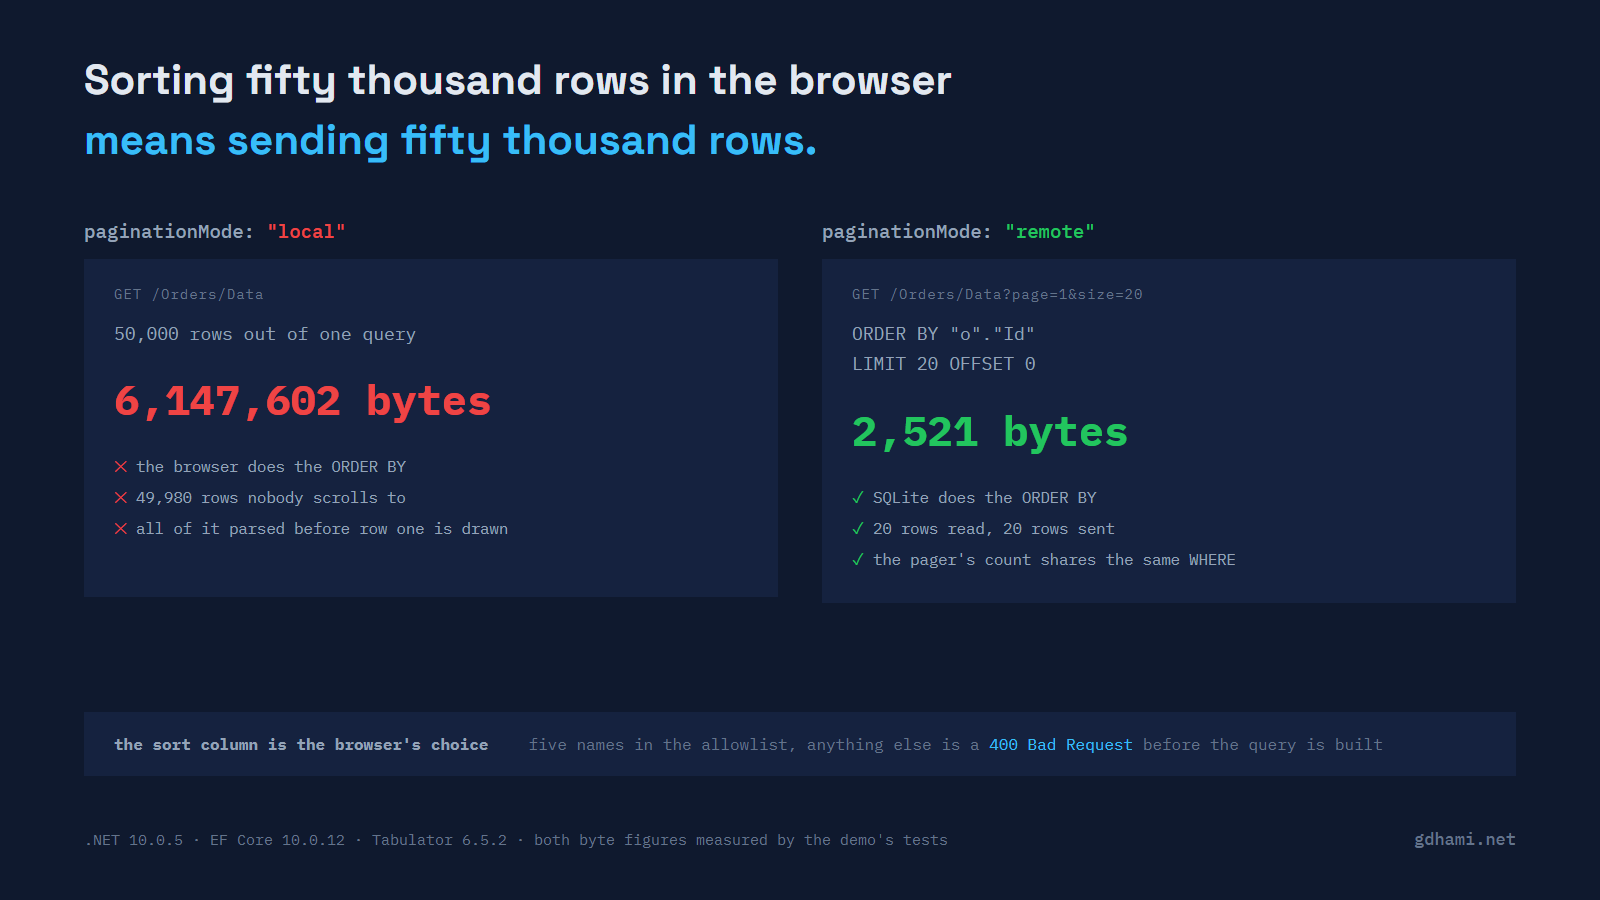The image size is (1600, 900).
Task: Select the heading "Sorting fifty thousand rows in the browser"
Action: (517, 81)
